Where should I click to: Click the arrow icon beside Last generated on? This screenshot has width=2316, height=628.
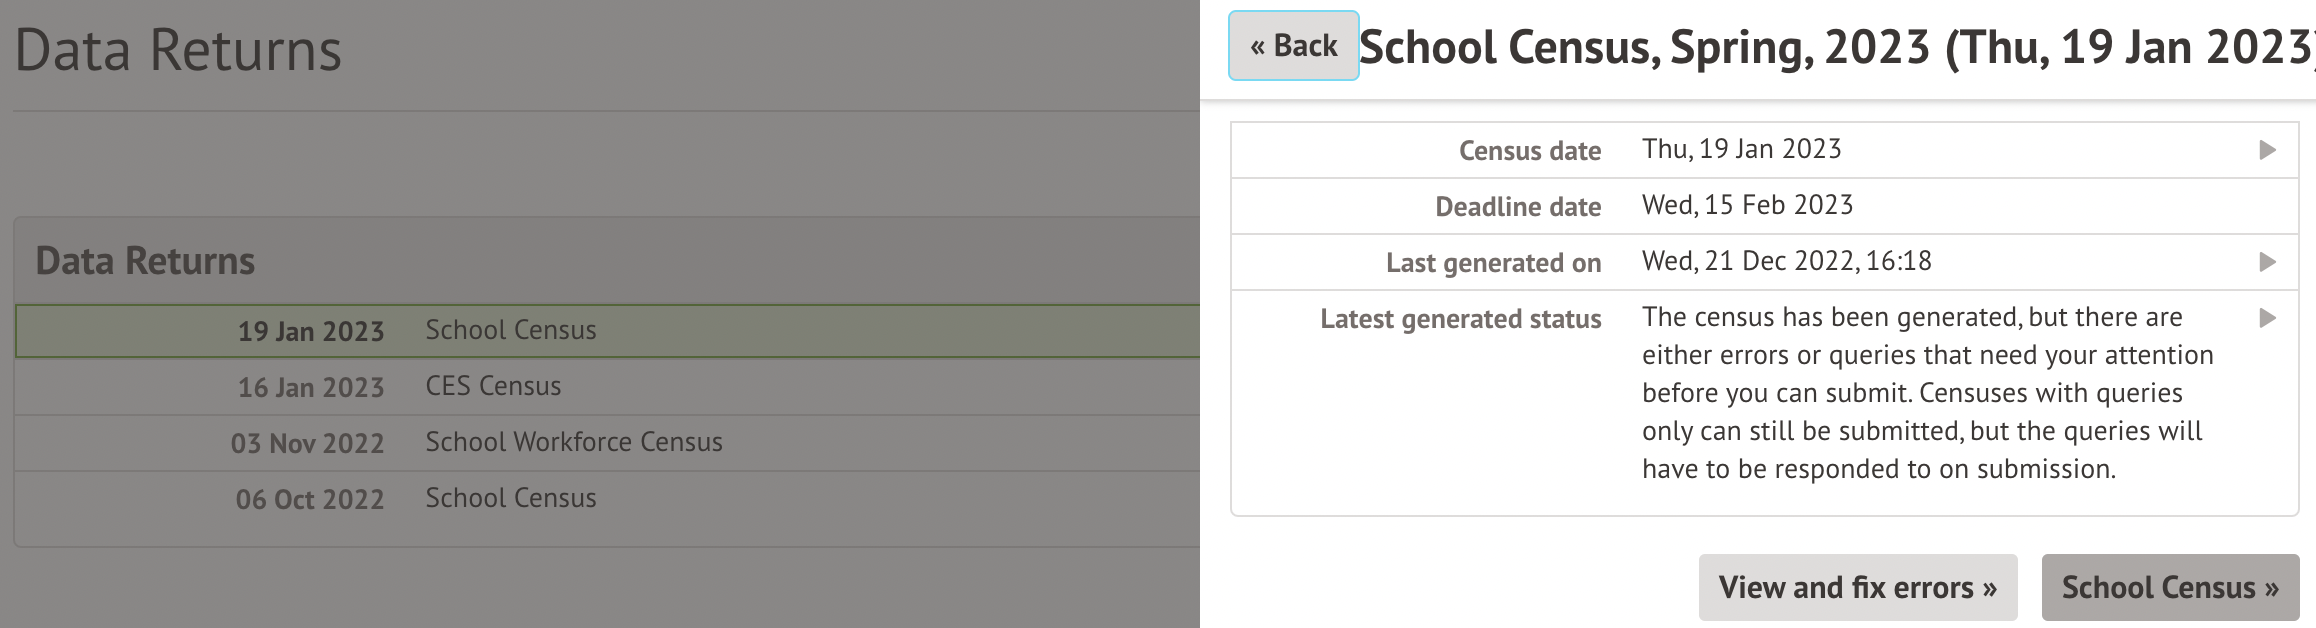(x=2267, y=262)
